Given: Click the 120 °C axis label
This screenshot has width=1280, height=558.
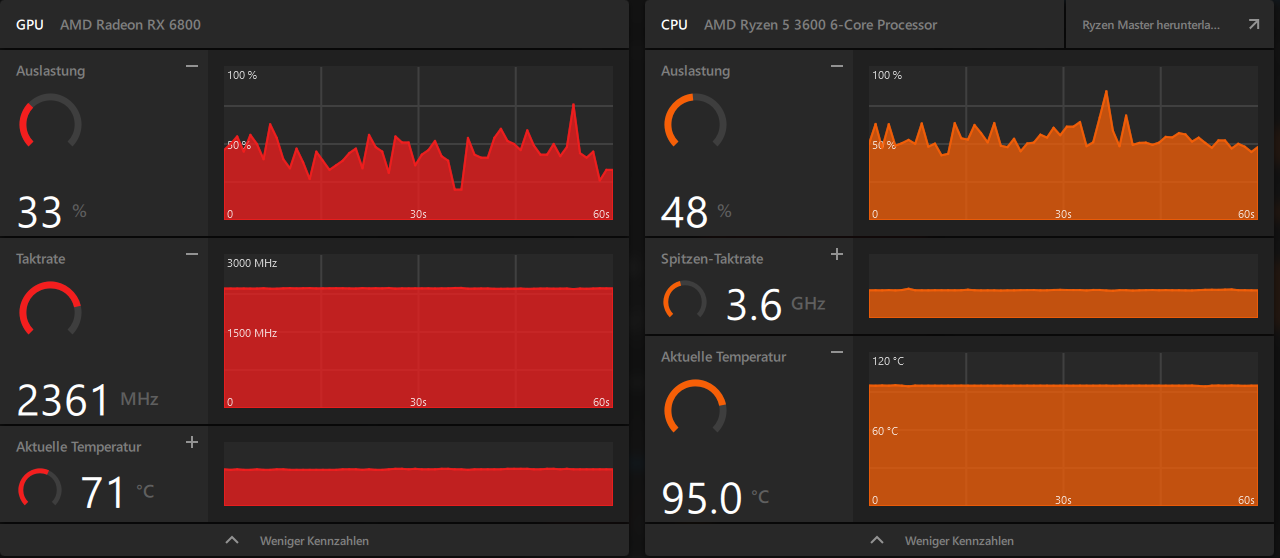Looking at the screenshot, I should 888,361.
